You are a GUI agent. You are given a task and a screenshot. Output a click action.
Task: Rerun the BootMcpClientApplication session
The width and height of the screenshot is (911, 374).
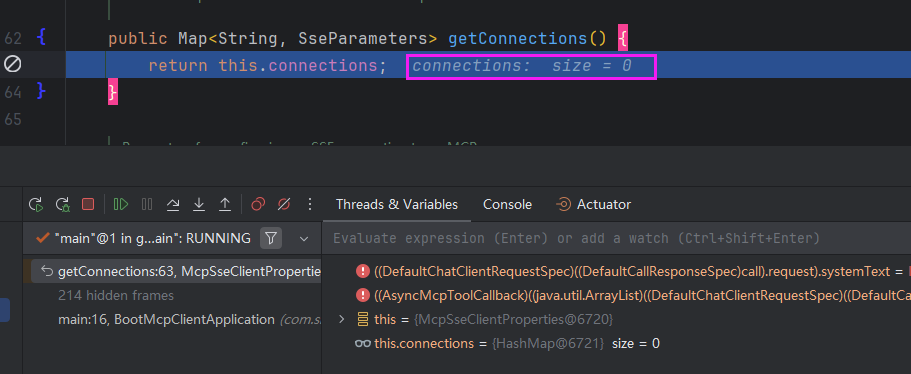click(x=36, y=204)
